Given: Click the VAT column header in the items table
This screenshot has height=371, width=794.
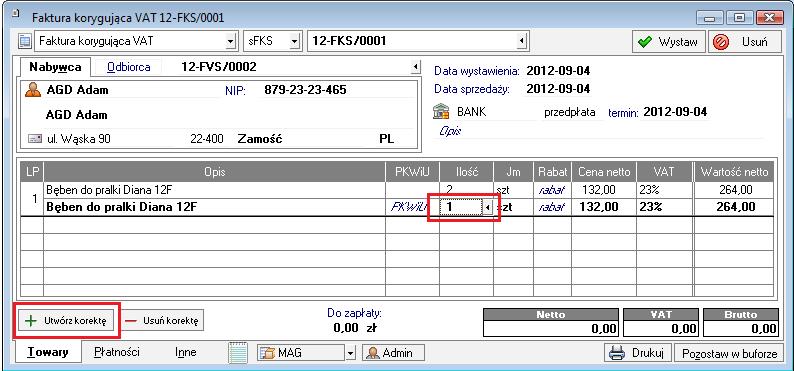Looking at the screenshot, I should coord(663,172).
